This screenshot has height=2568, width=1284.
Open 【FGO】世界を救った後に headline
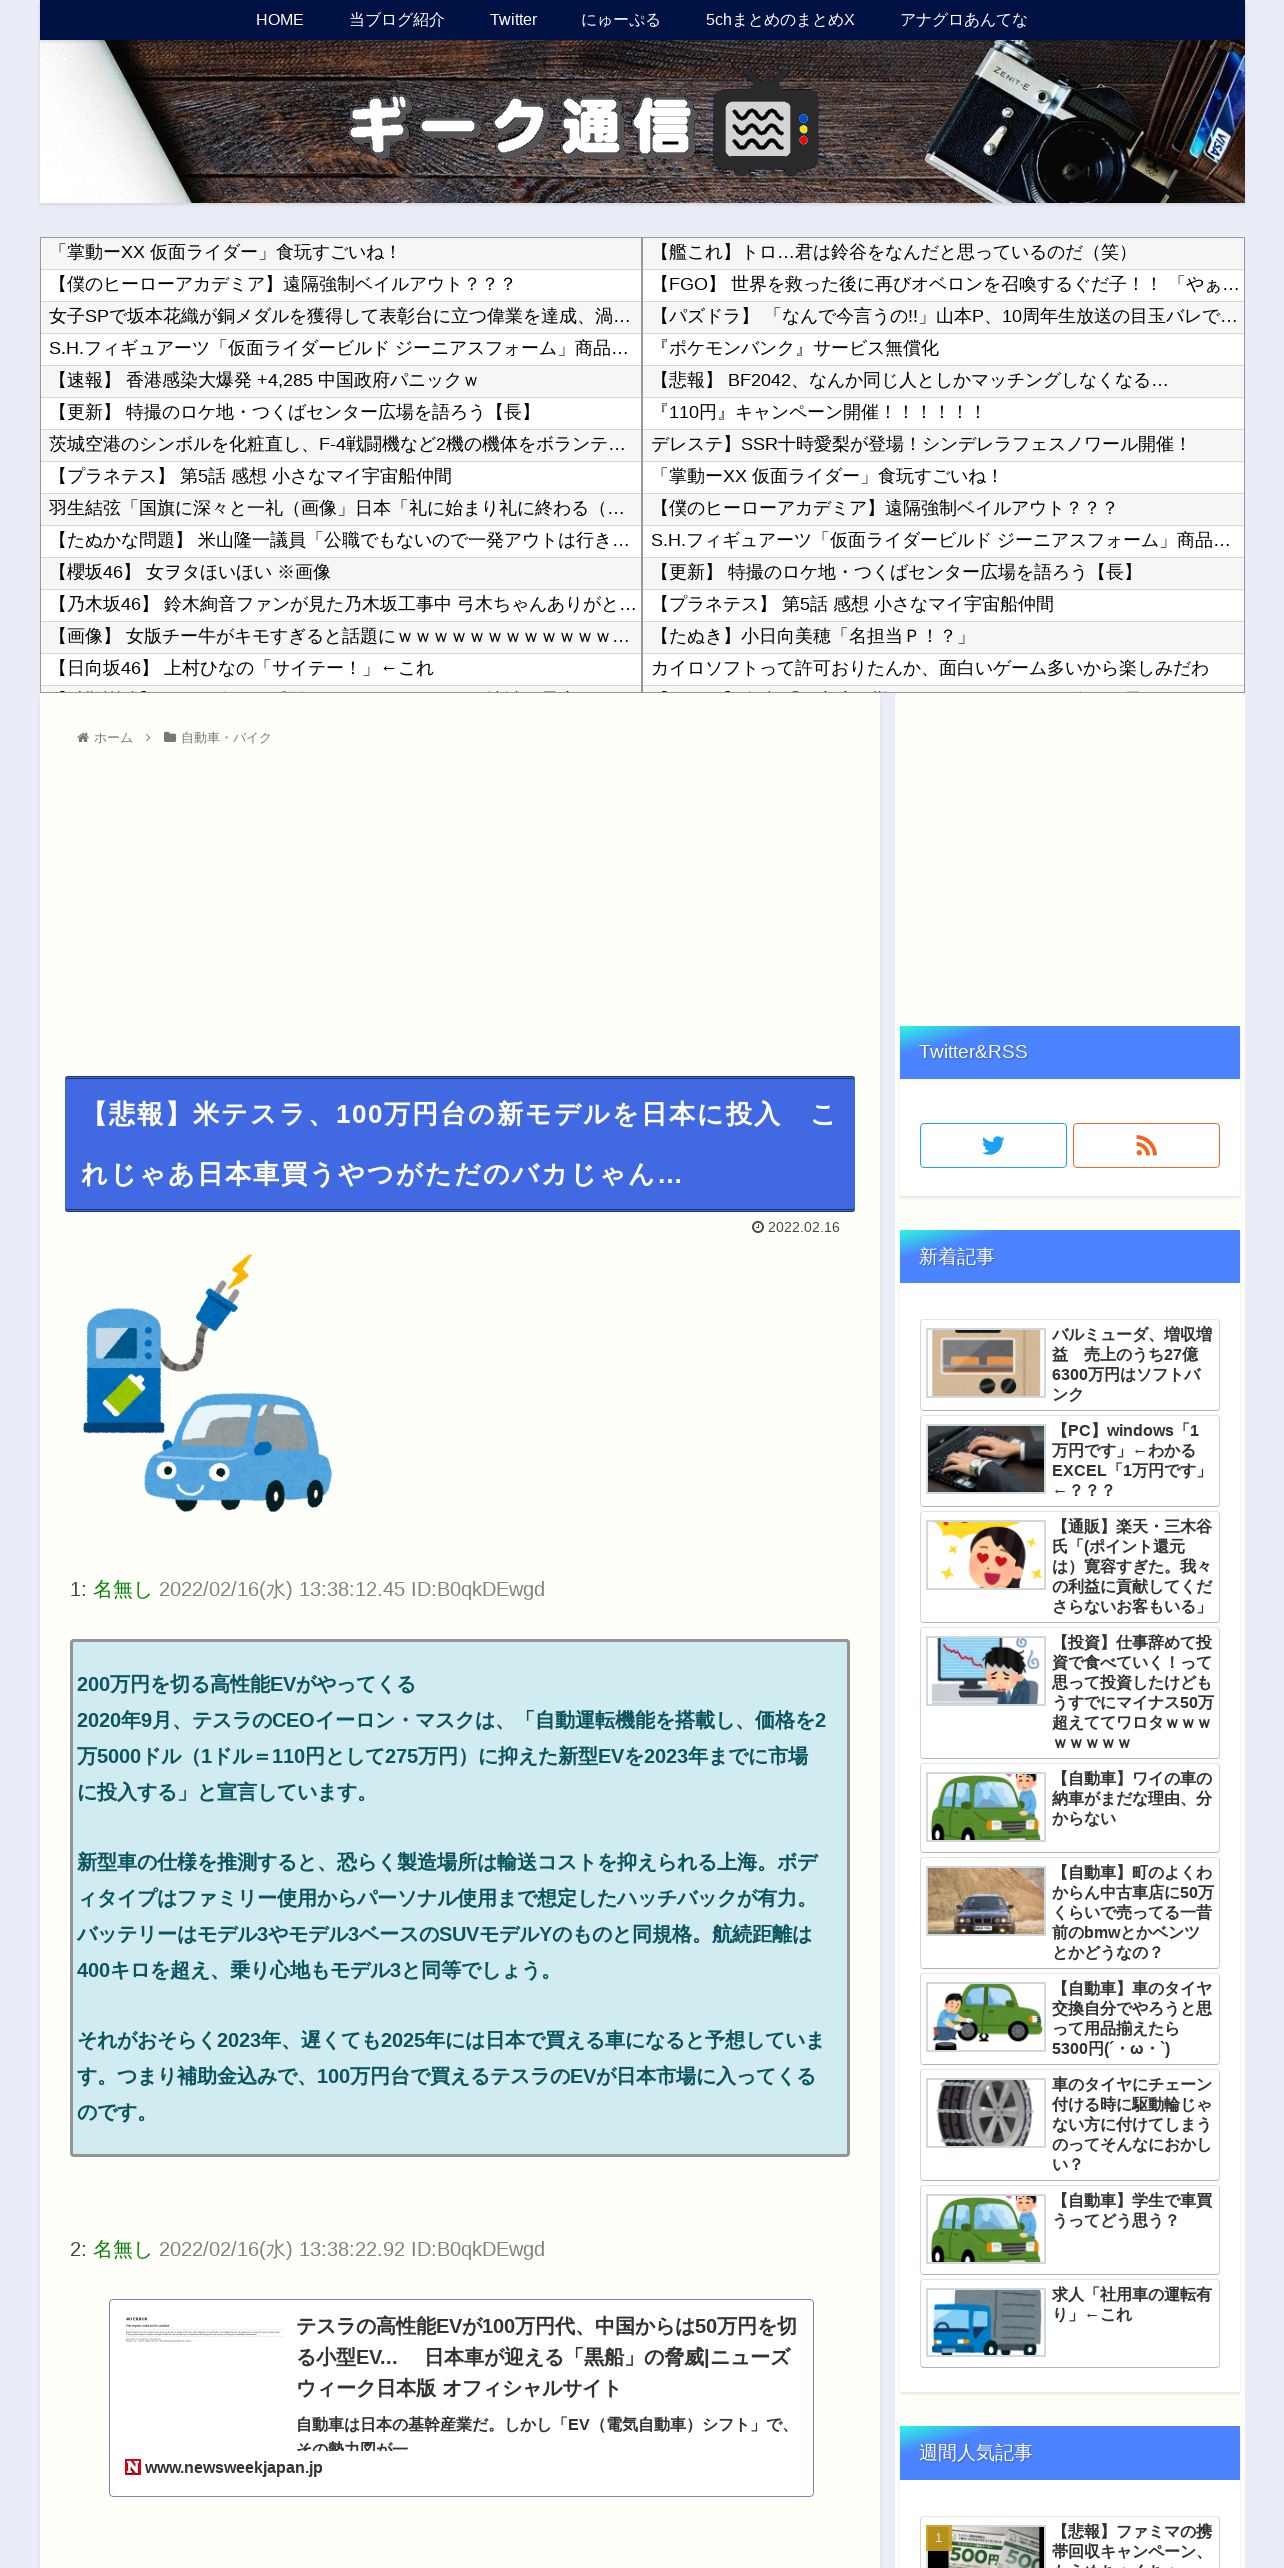(943, 285)
